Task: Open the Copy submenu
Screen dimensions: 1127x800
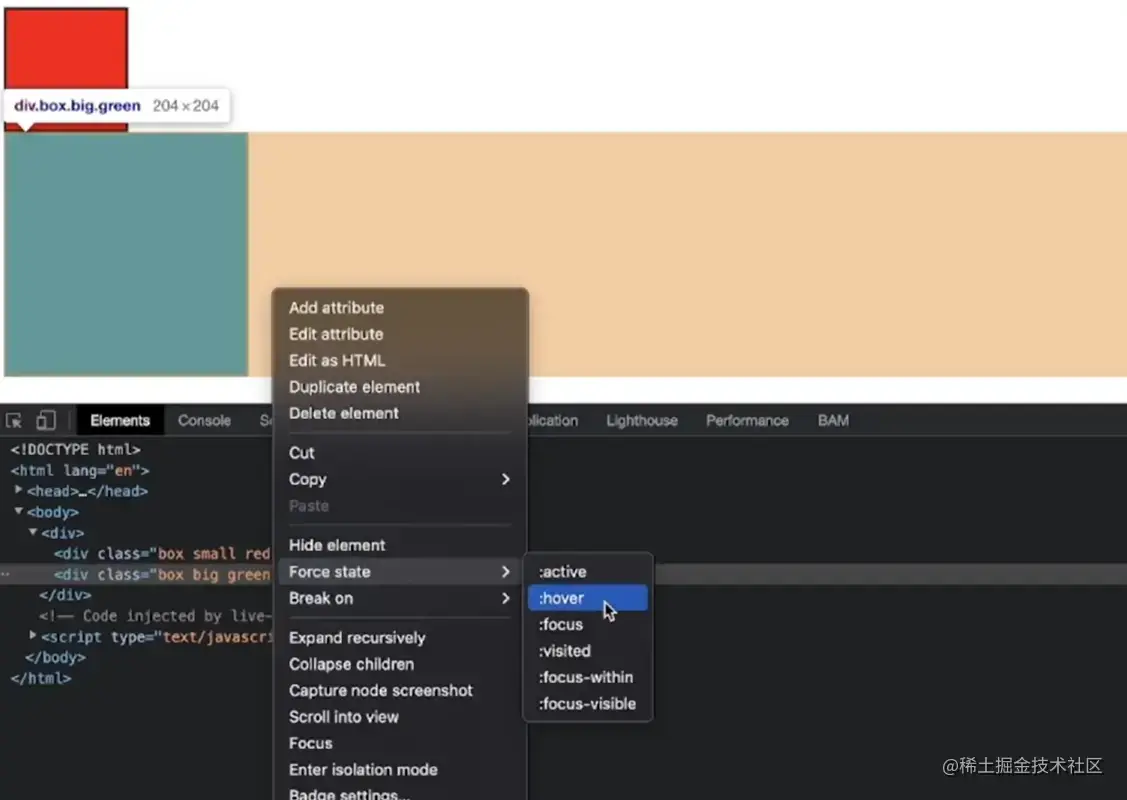Action: pos(400,479)
